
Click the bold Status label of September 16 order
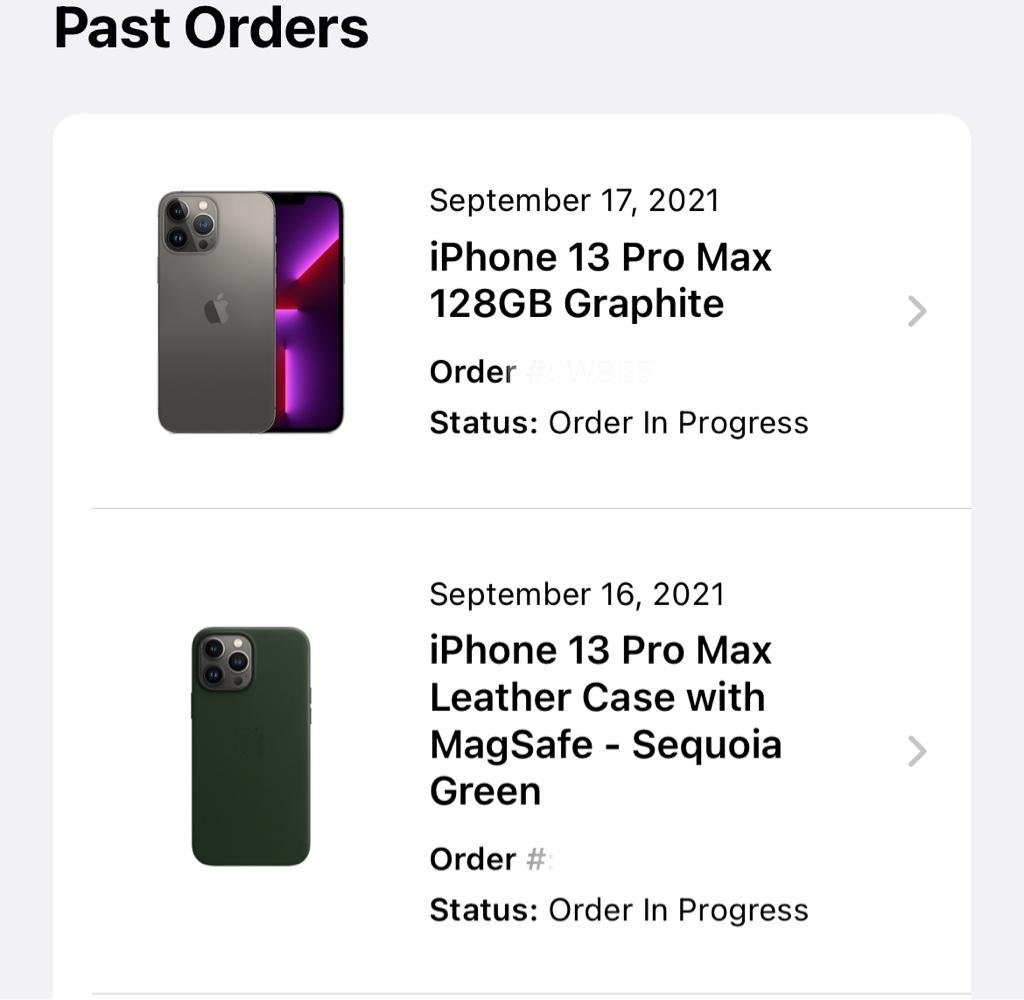(x=483, y=910)
